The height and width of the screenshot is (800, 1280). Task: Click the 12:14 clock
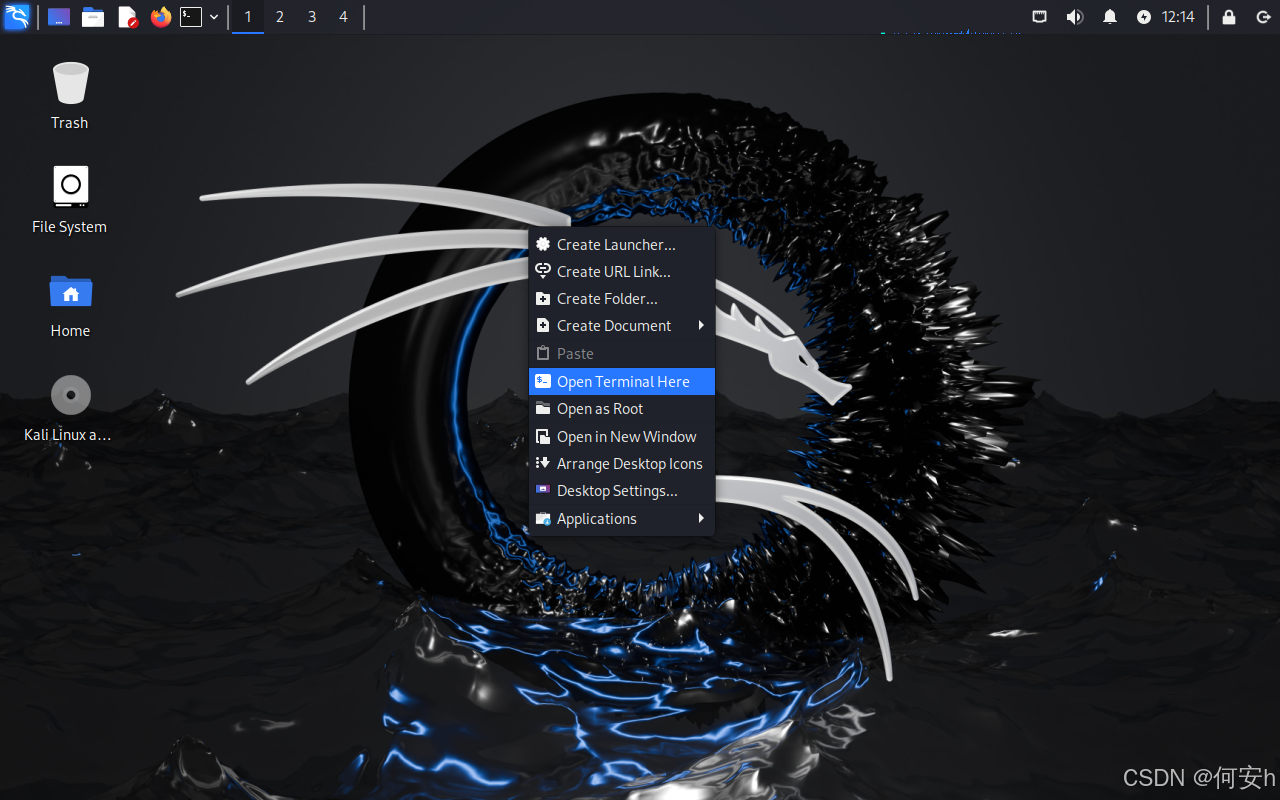tap(1178, 17)
